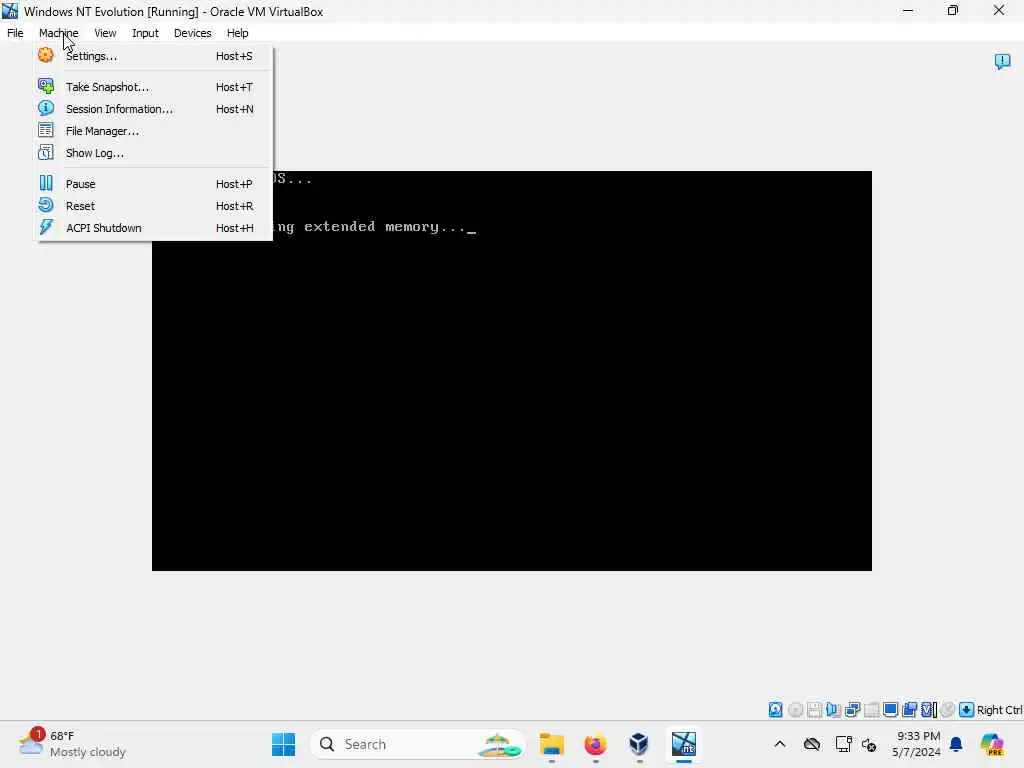Click the display status icon

click(x=890, y=710)
